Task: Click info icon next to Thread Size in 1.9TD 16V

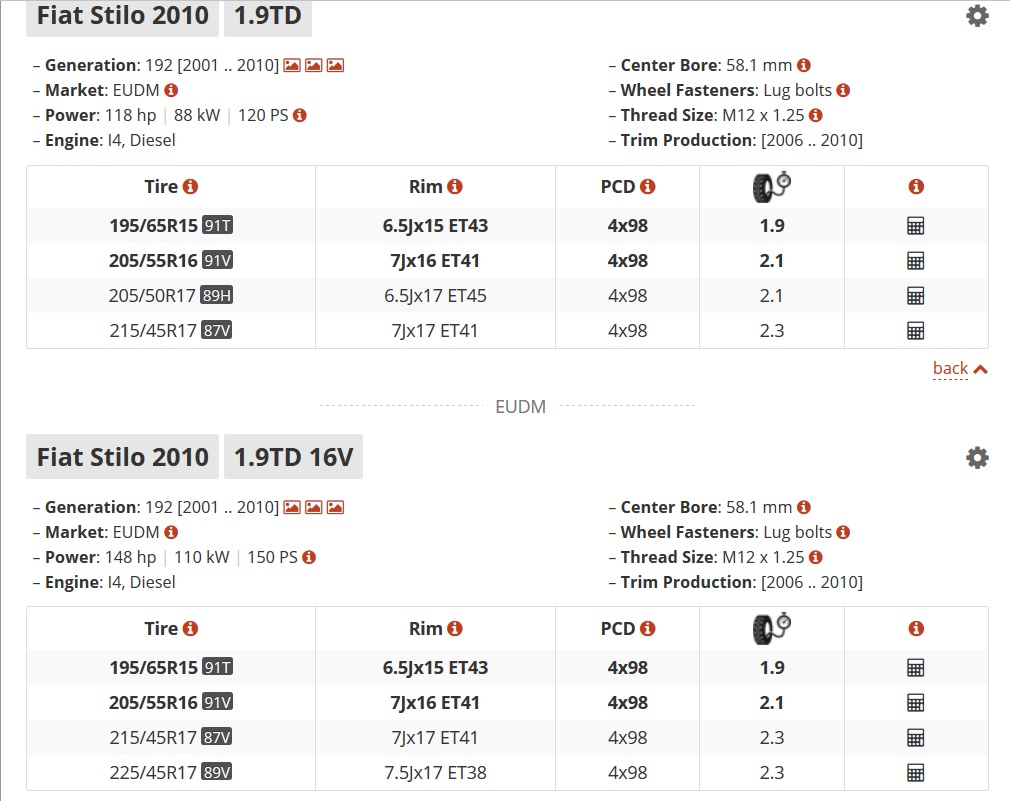Action: point(816,557)
